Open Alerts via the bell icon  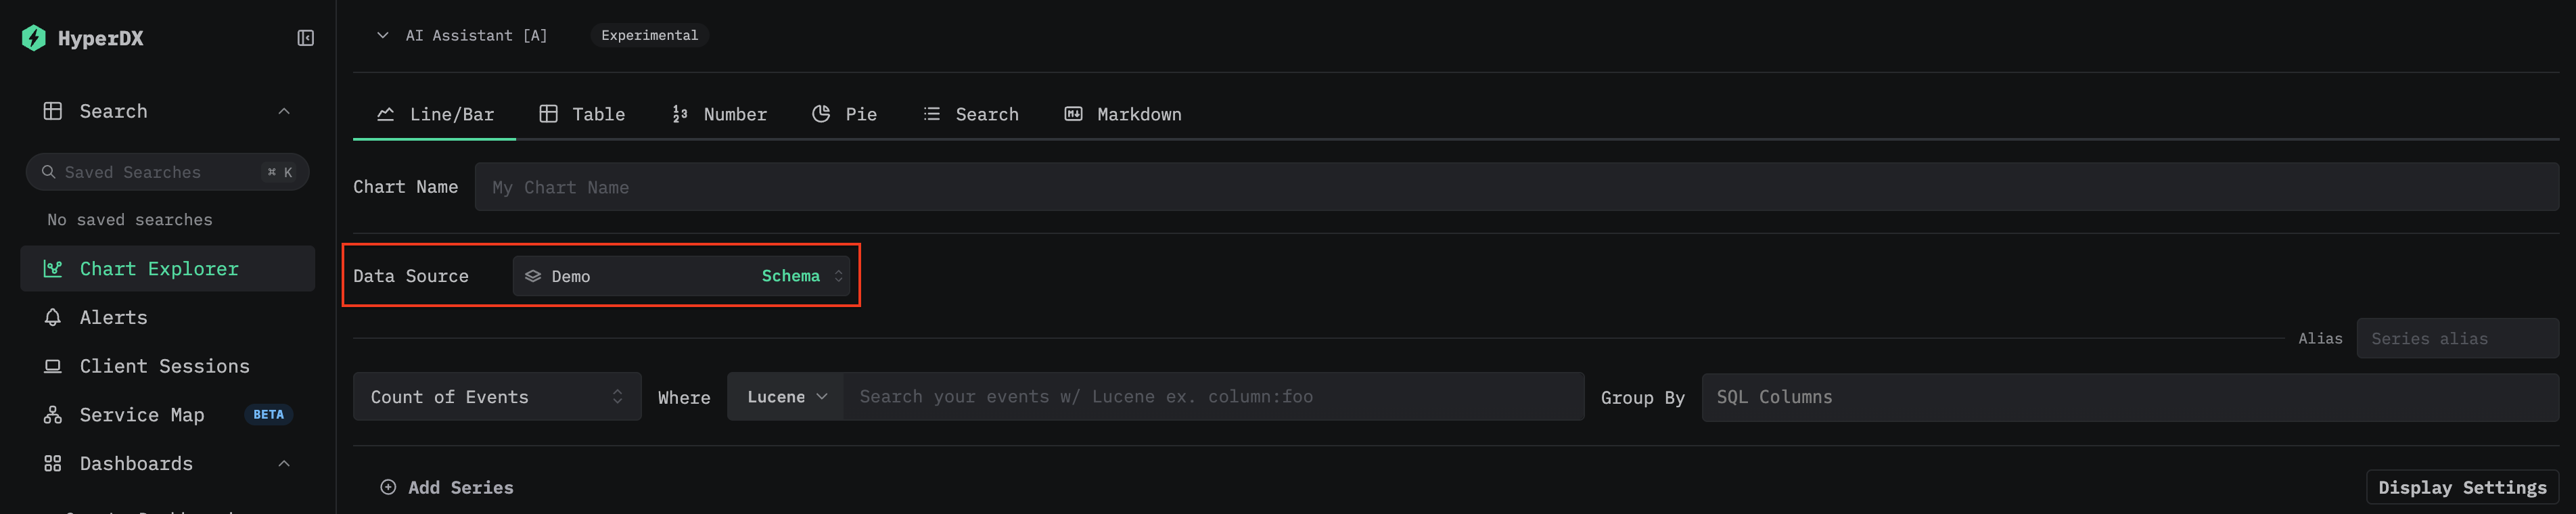[53, 317]
